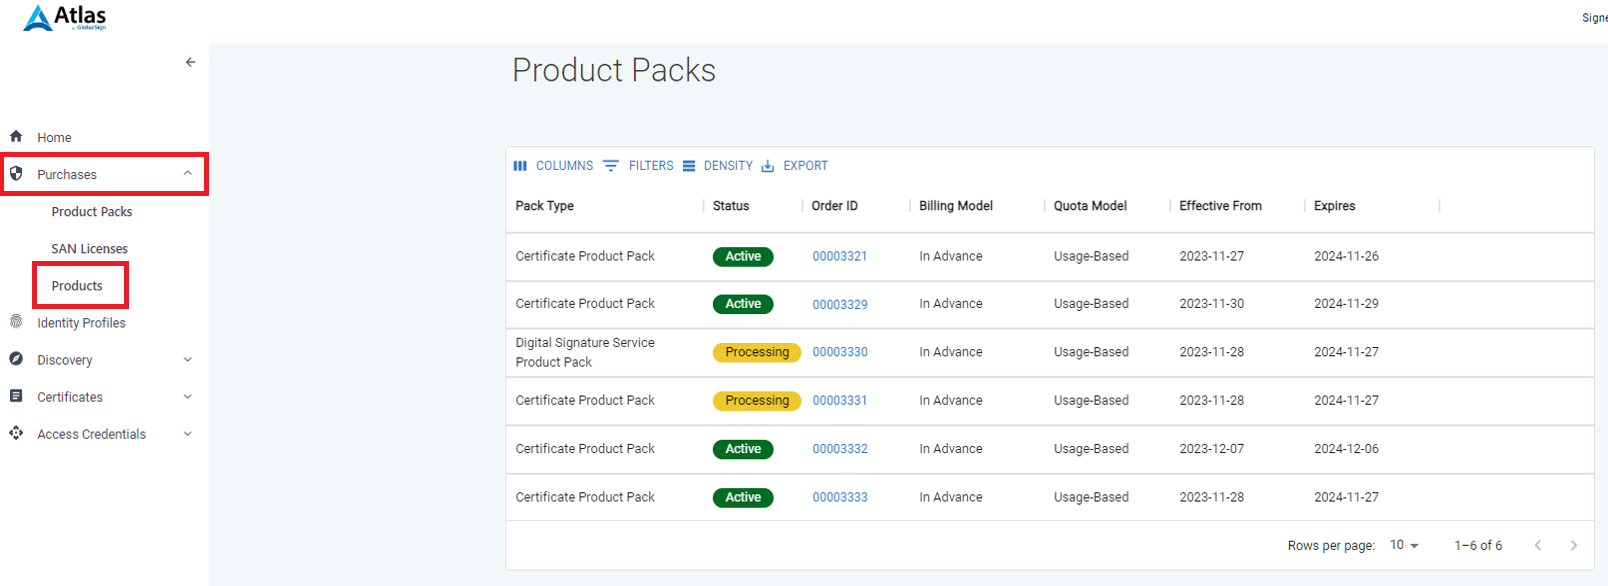
Task: Click the Purchases shield icon
Action: pyautogui.click(x=16, y=174)
